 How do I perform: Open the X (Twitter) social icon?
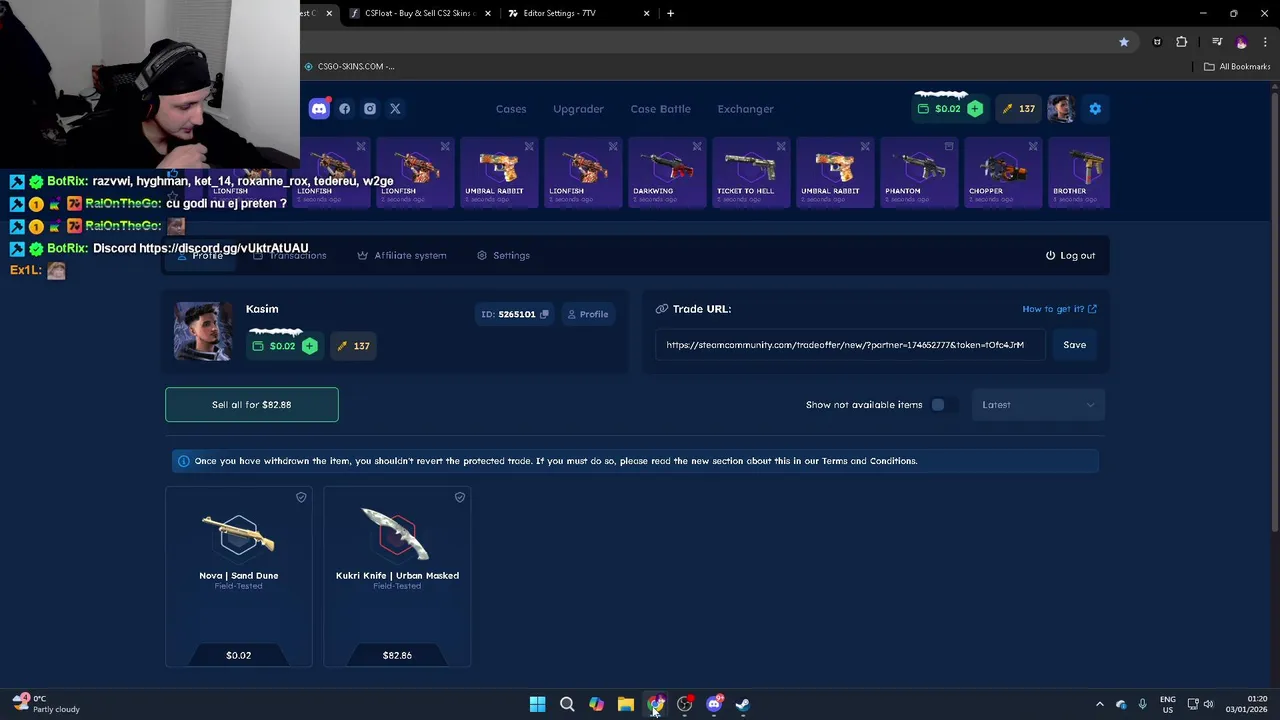395,109
